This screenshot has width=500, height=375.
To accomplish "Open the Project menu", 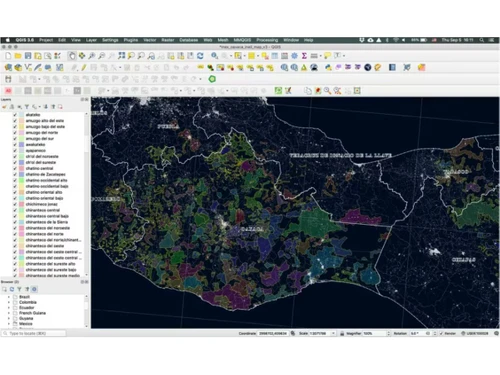I will click(x=46, y=40).
